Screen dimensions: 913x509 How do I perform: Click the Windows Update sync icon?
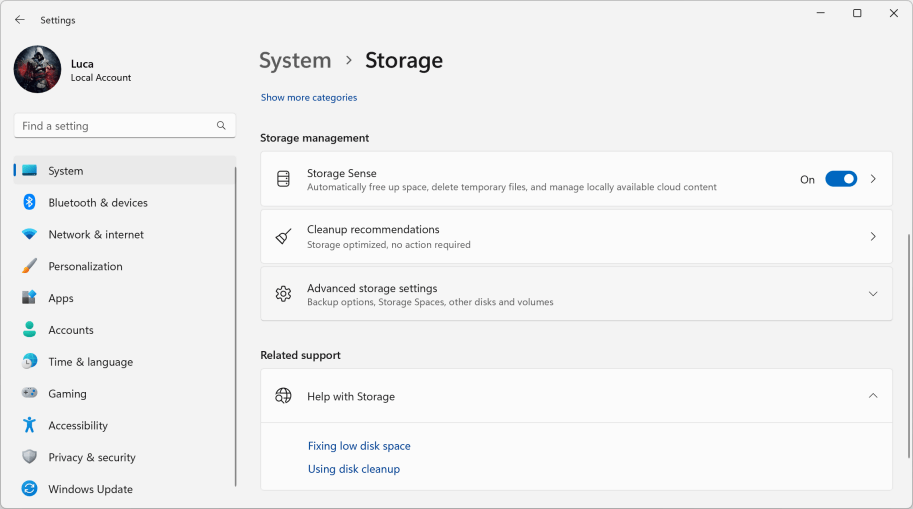[29, 490]
